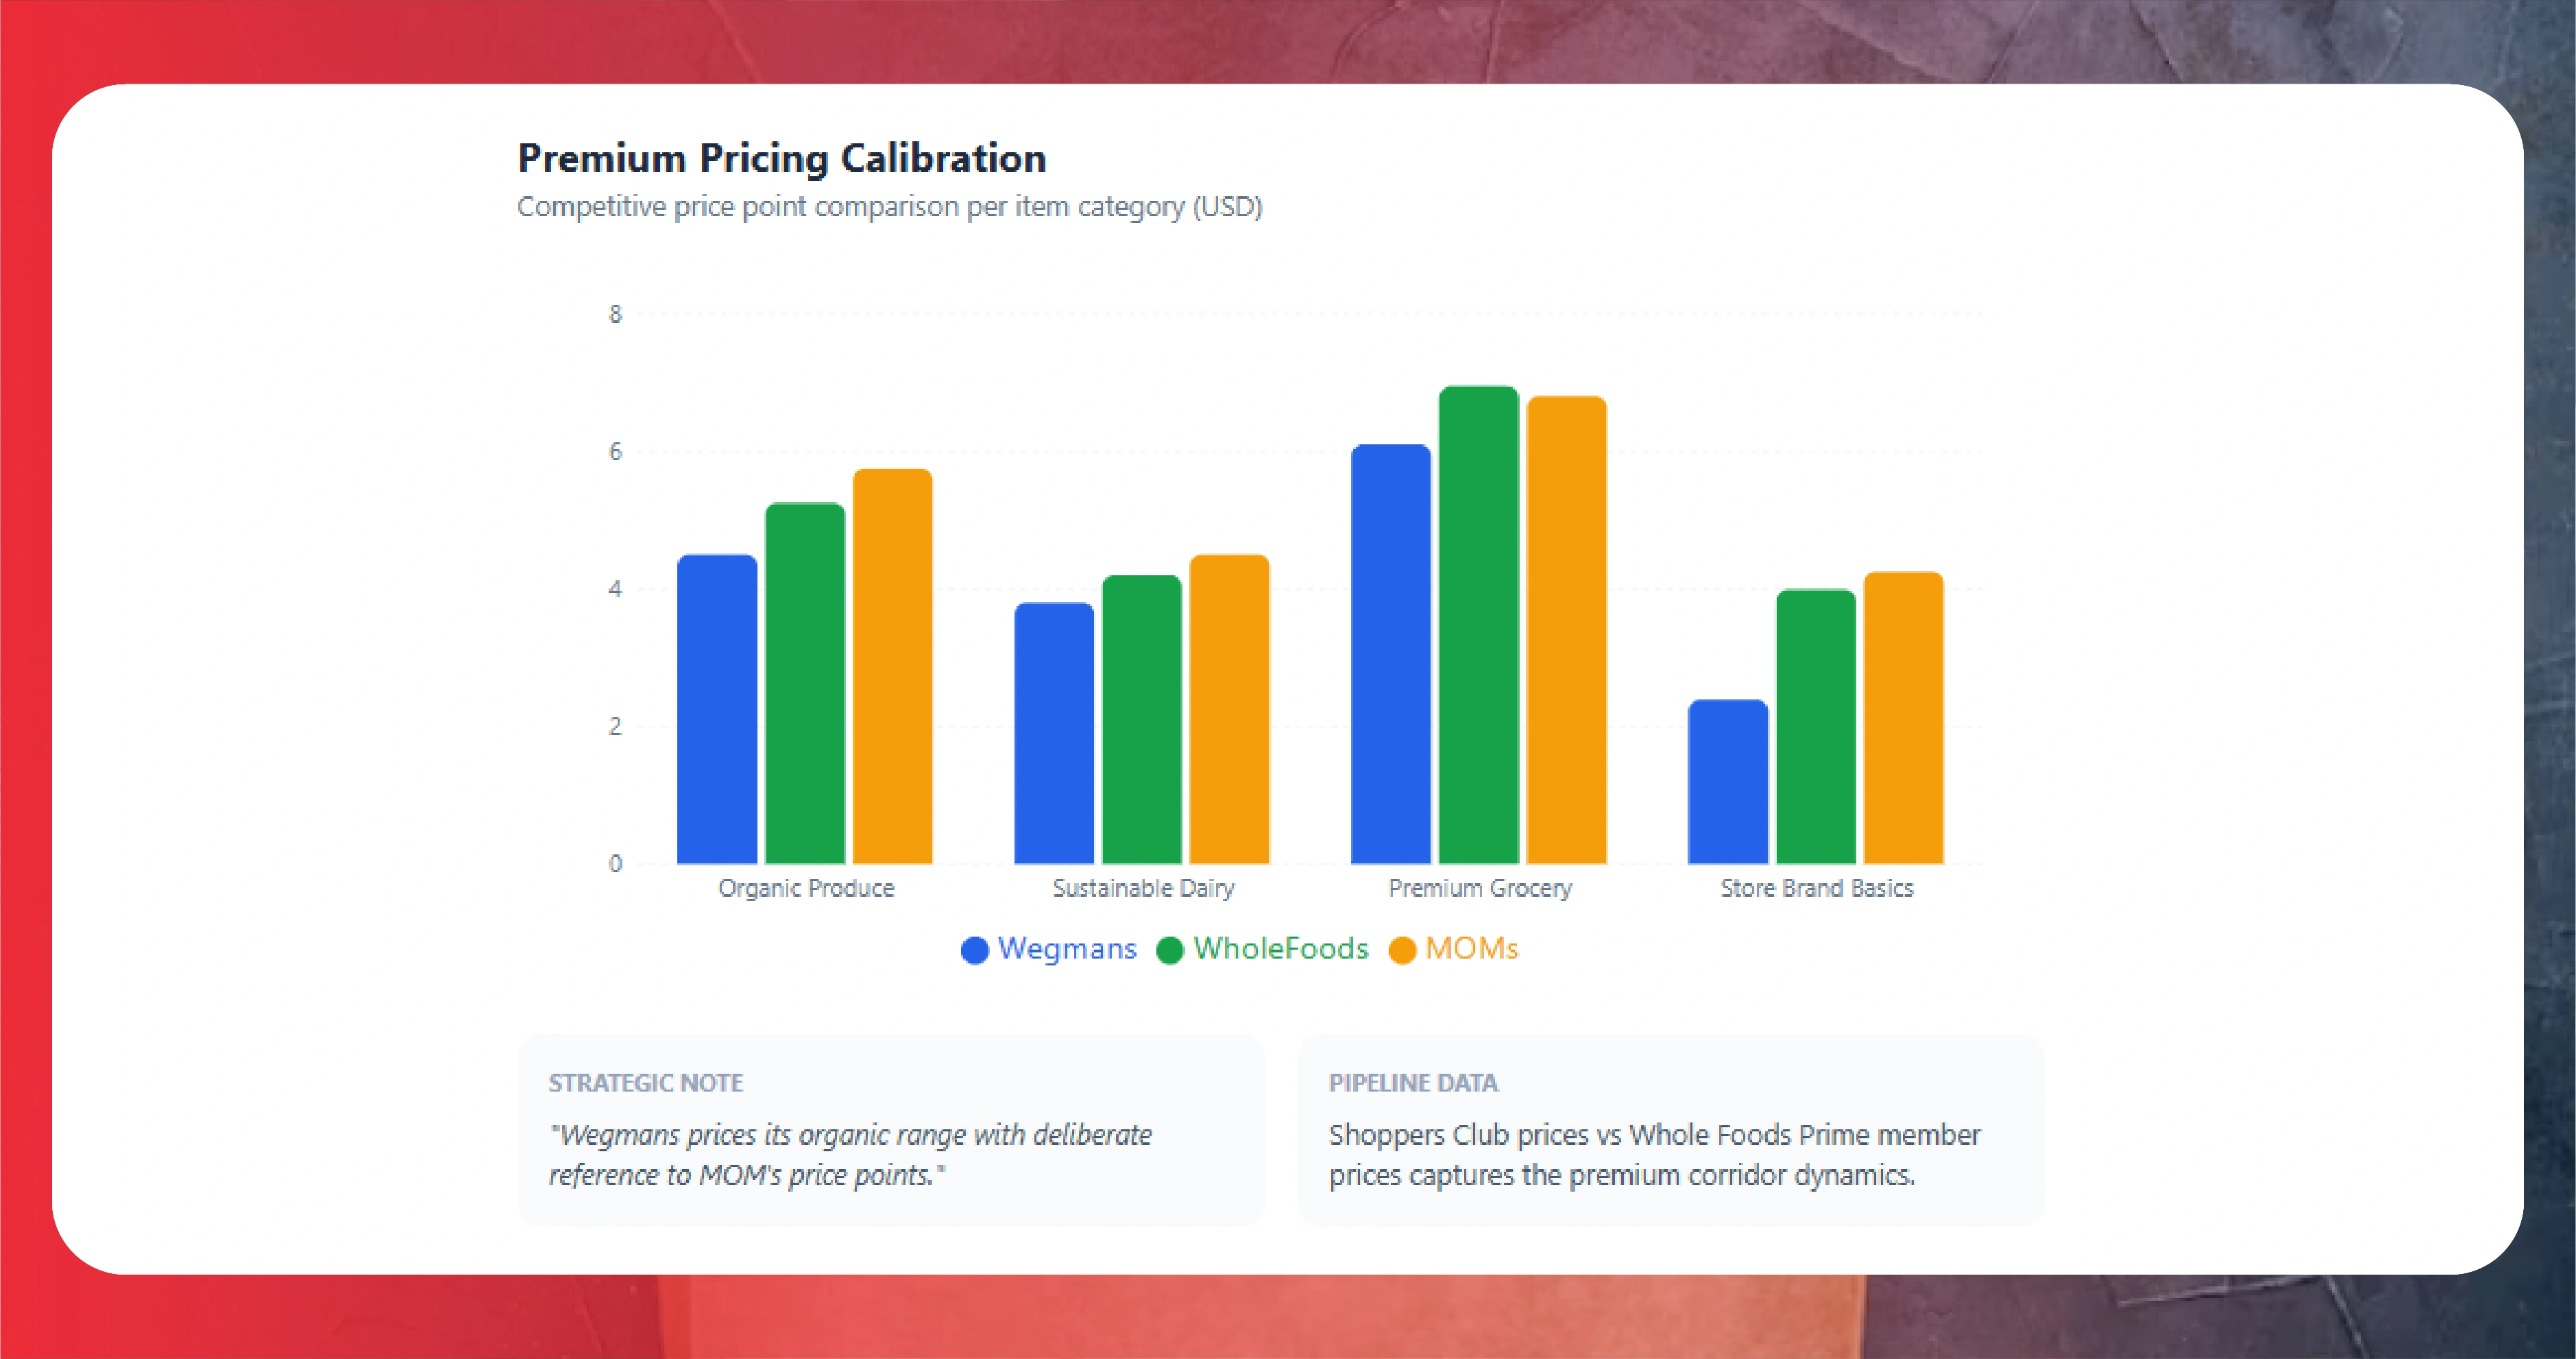The height and width of the screenshot is (1359, 2576).
Task: Toggle the MOMs series legend label
Action: click(1471, 948)
